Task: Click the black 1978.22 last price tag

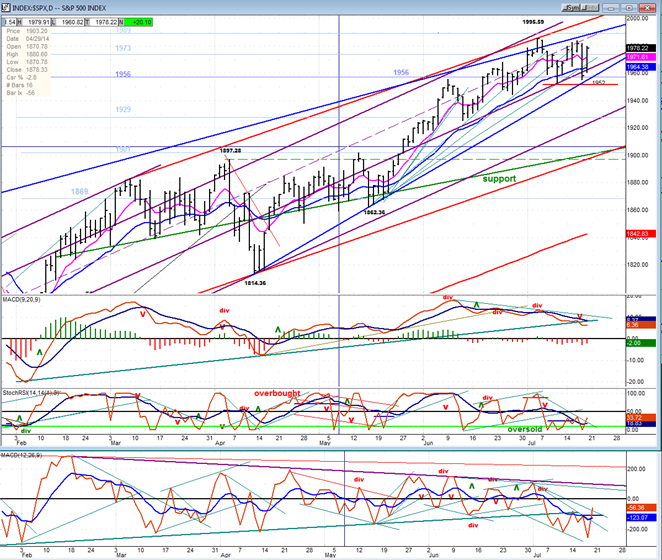Action: point(640,48)
